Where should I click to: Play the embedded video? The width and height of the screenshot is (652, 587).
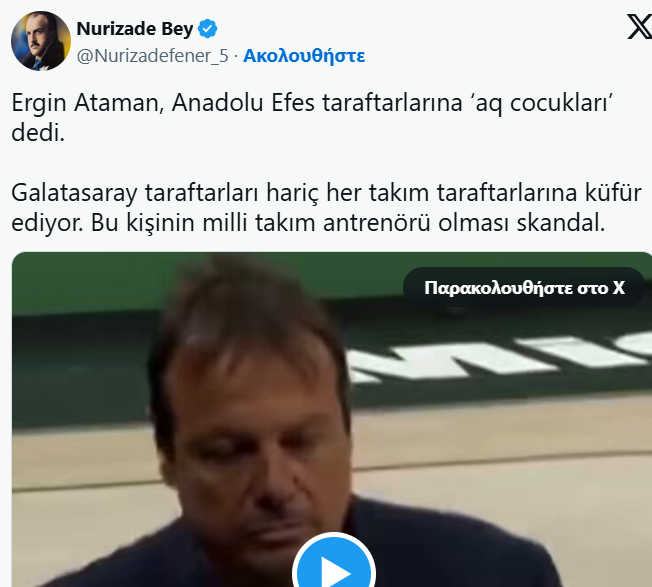(334, 565)
